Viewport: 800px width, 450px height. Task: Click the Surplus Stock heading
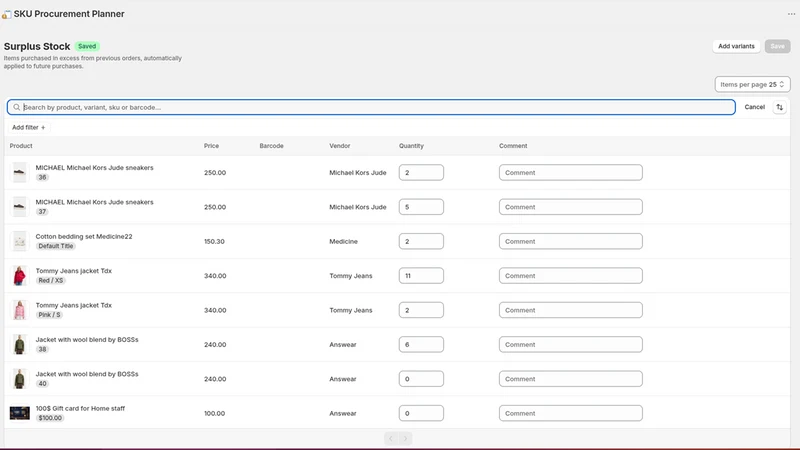point(37,46)
